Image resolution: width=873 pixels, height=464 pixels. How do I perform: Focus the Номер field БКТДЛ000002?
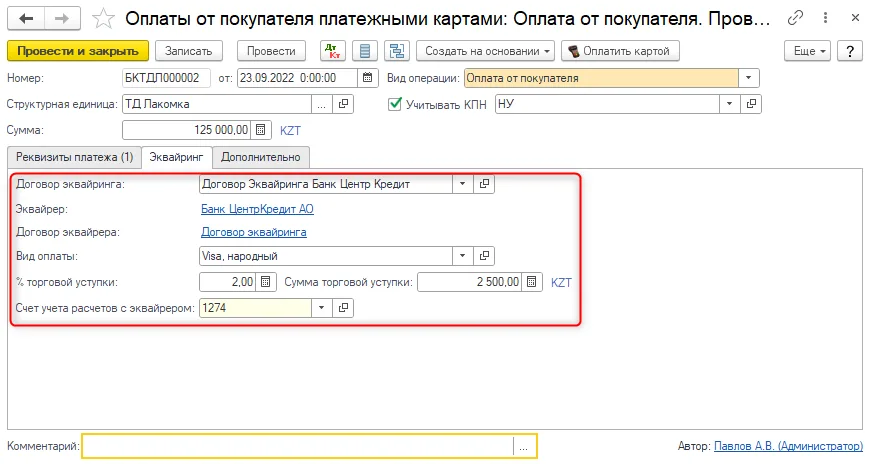[166, 78]
